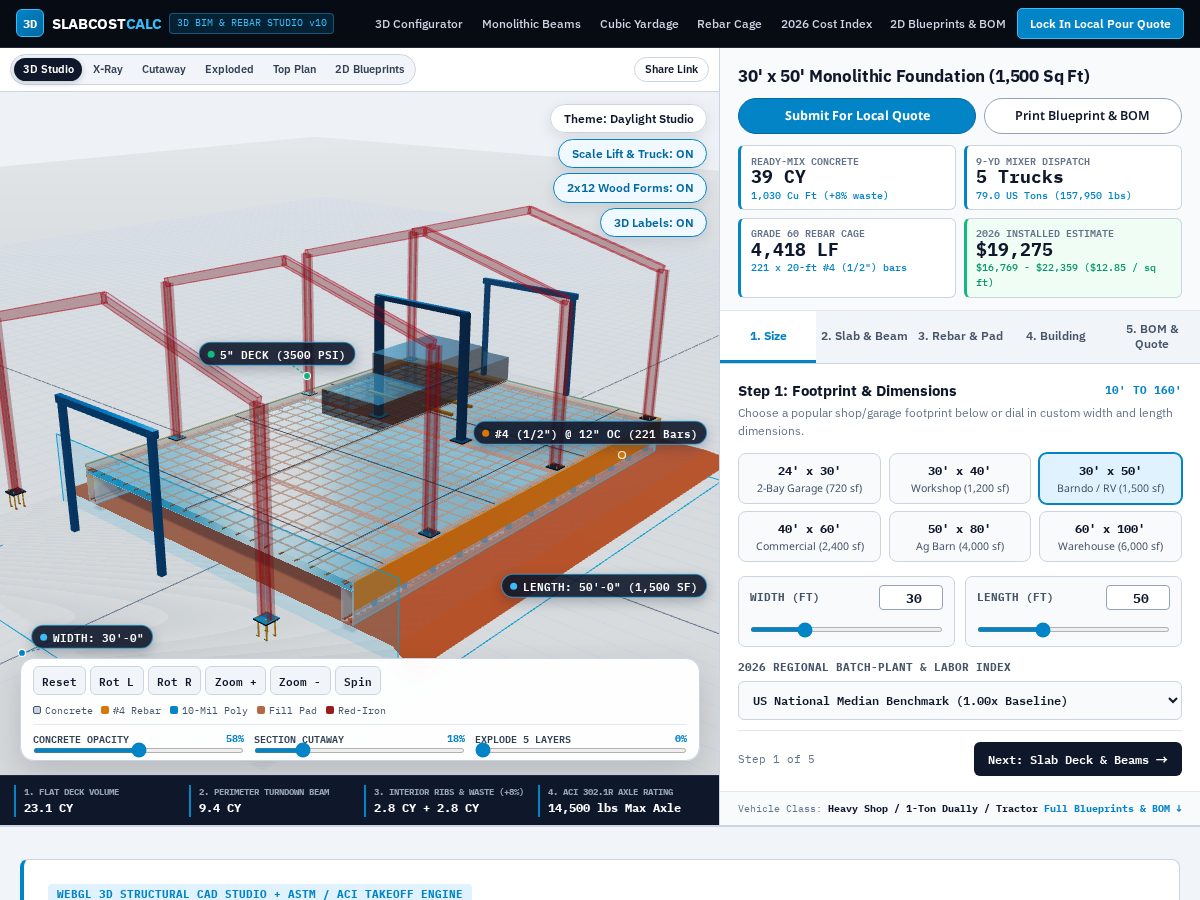This screenshot has width=1200, height=900.
Task: Switch to X-Ray view mode
Action: click(108, 70)
